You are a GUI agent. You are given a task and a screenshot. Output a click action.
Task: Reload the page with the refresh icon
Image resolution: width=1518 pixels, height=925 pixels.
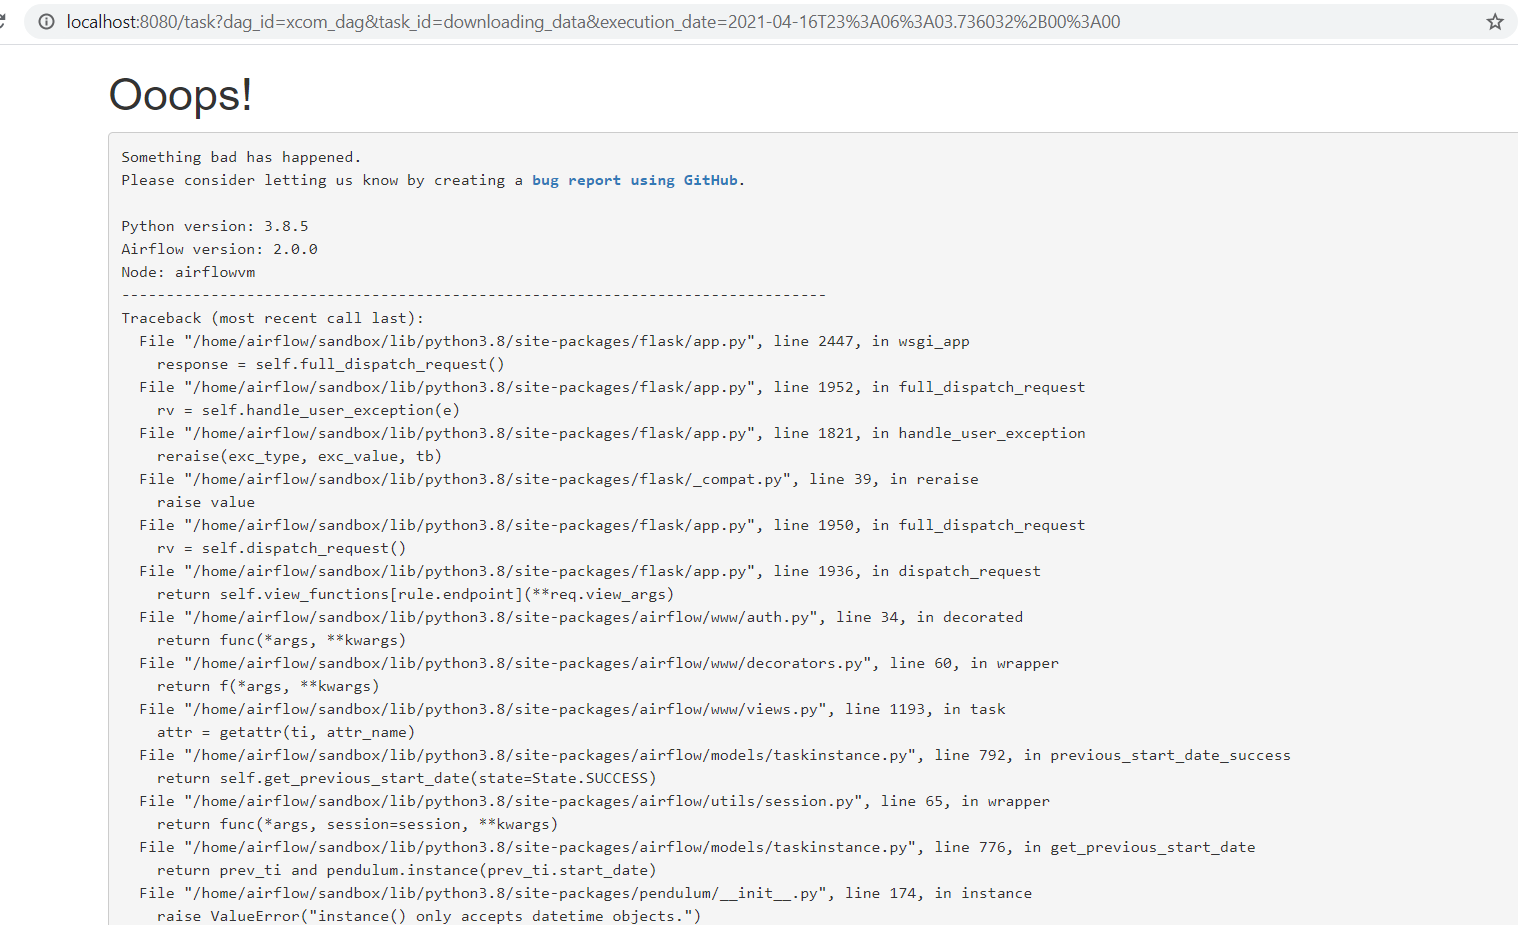click(x=3, y=22)
